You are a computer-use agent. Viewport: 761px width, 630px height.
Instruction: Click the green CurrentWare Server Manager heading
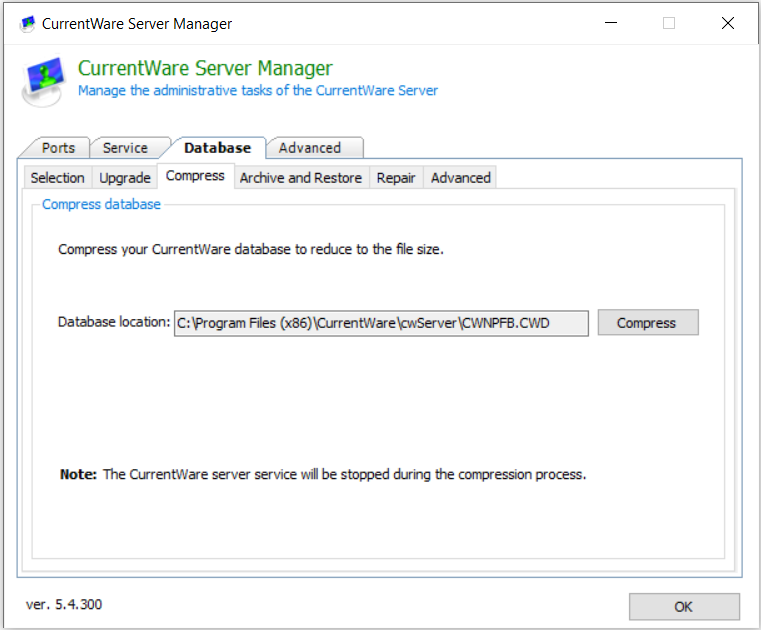tap(205, 68)
